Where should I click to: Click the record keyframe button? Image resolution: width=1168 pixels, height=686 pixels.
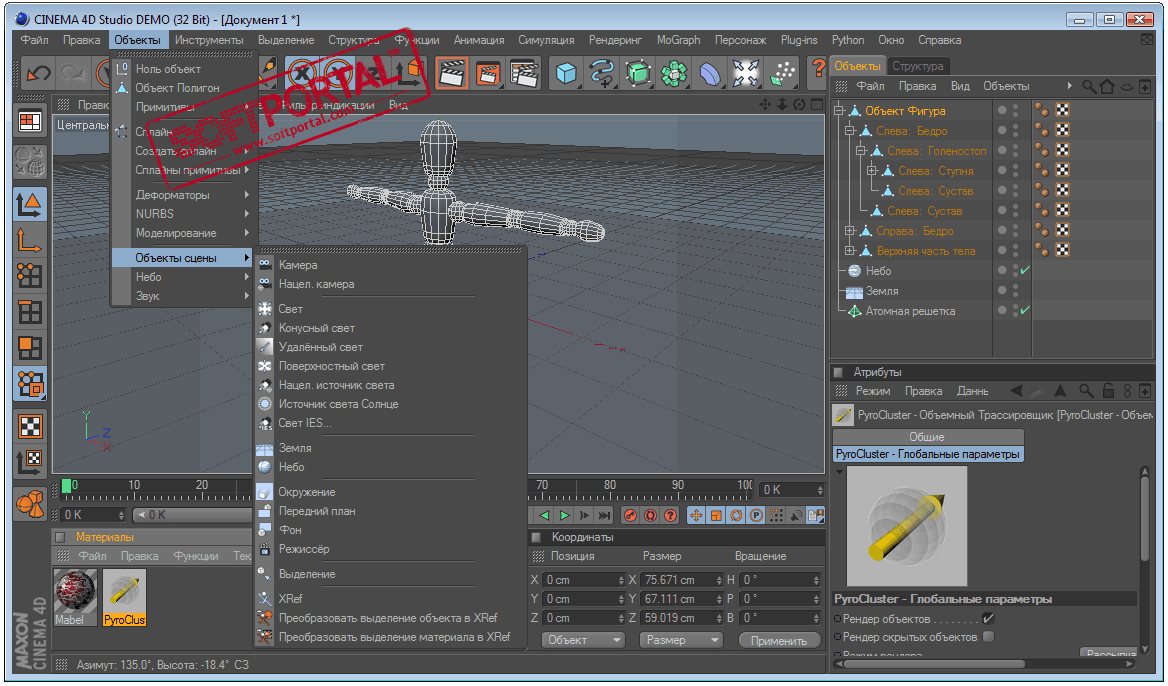point(630,515)
